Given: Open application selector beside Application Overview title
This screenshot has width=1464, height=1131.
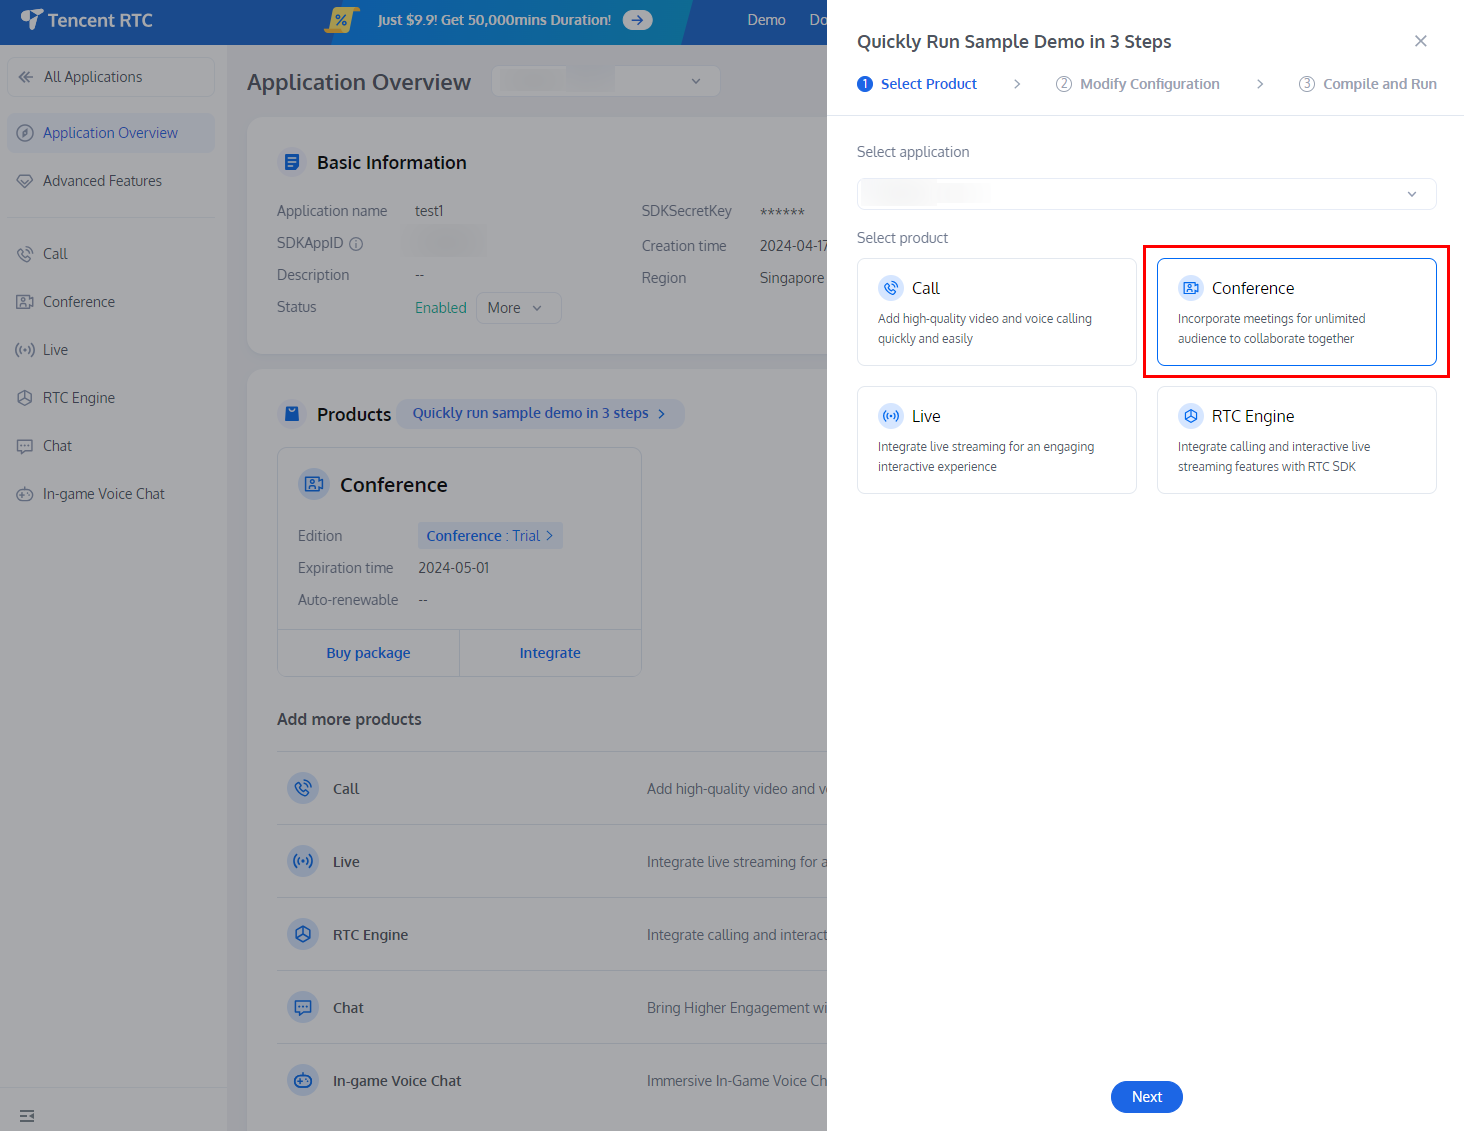Looking at the screenshot, I should [x=605, y=81].
